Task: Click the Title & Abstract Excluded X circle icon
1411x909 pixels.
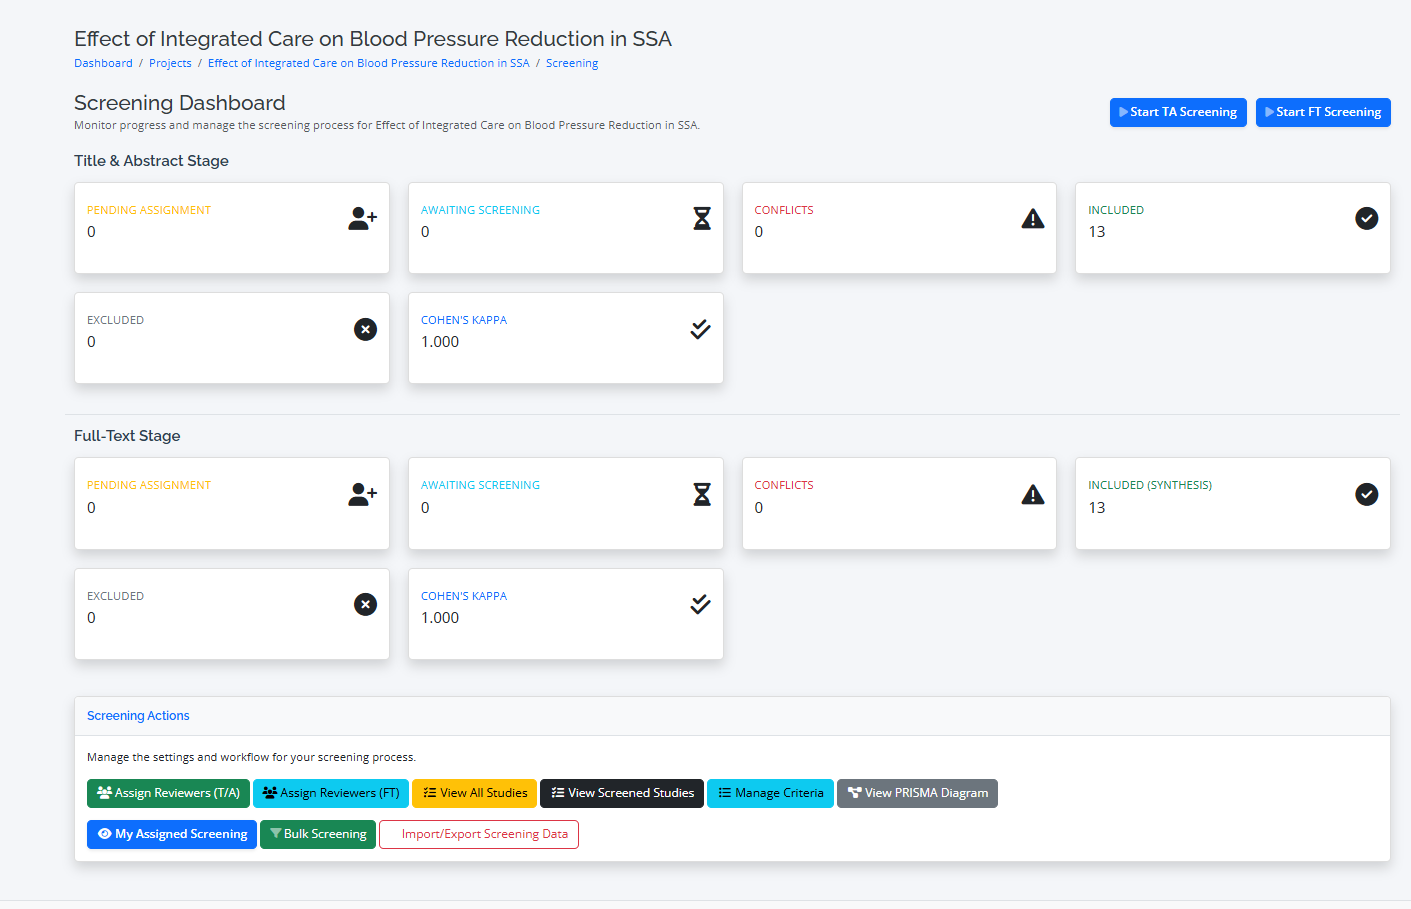Action: pyautogui.click(x=366, y=329)
